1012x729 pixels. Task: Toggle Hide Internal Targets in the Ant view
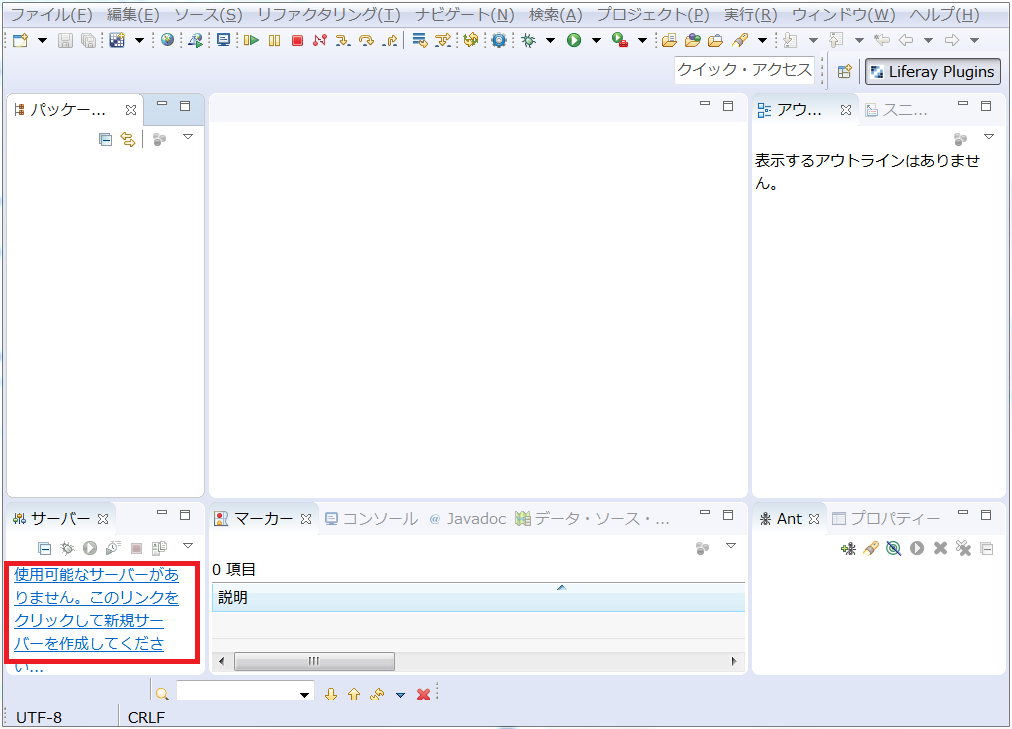894,548
